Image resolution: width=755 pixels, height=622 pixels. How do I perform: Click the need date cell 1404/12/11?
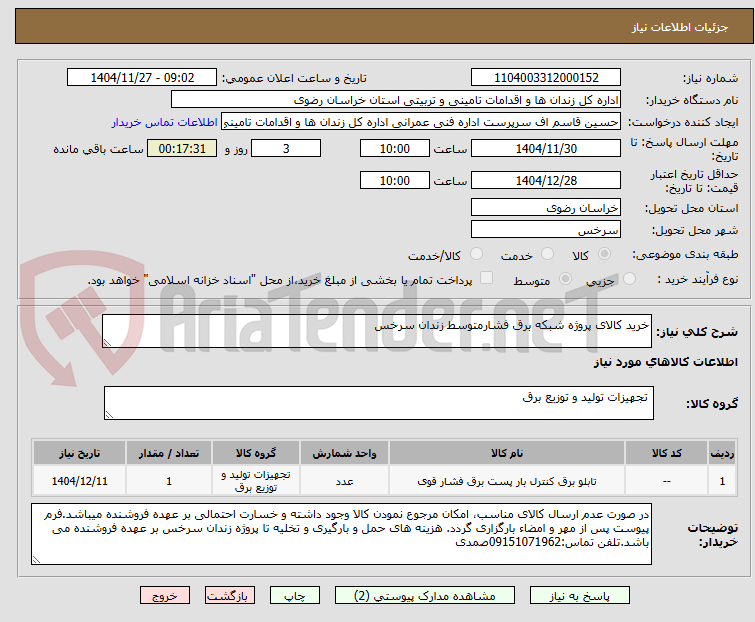pos(79,481)
